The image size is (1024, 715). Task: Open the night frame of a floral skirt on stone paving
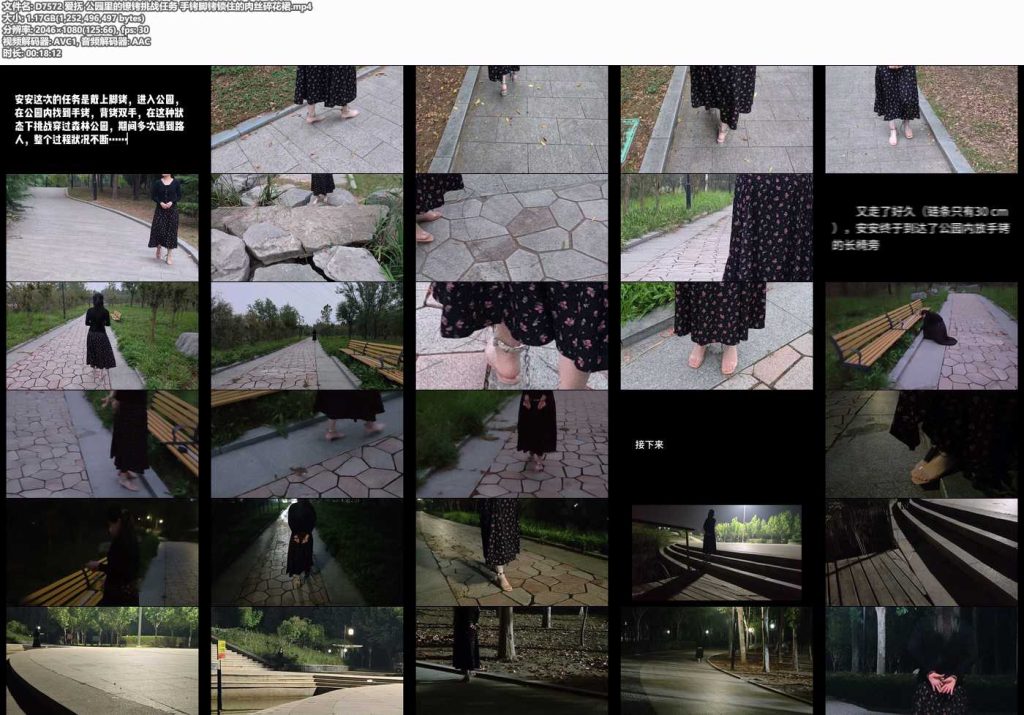[x=511, y=552]
